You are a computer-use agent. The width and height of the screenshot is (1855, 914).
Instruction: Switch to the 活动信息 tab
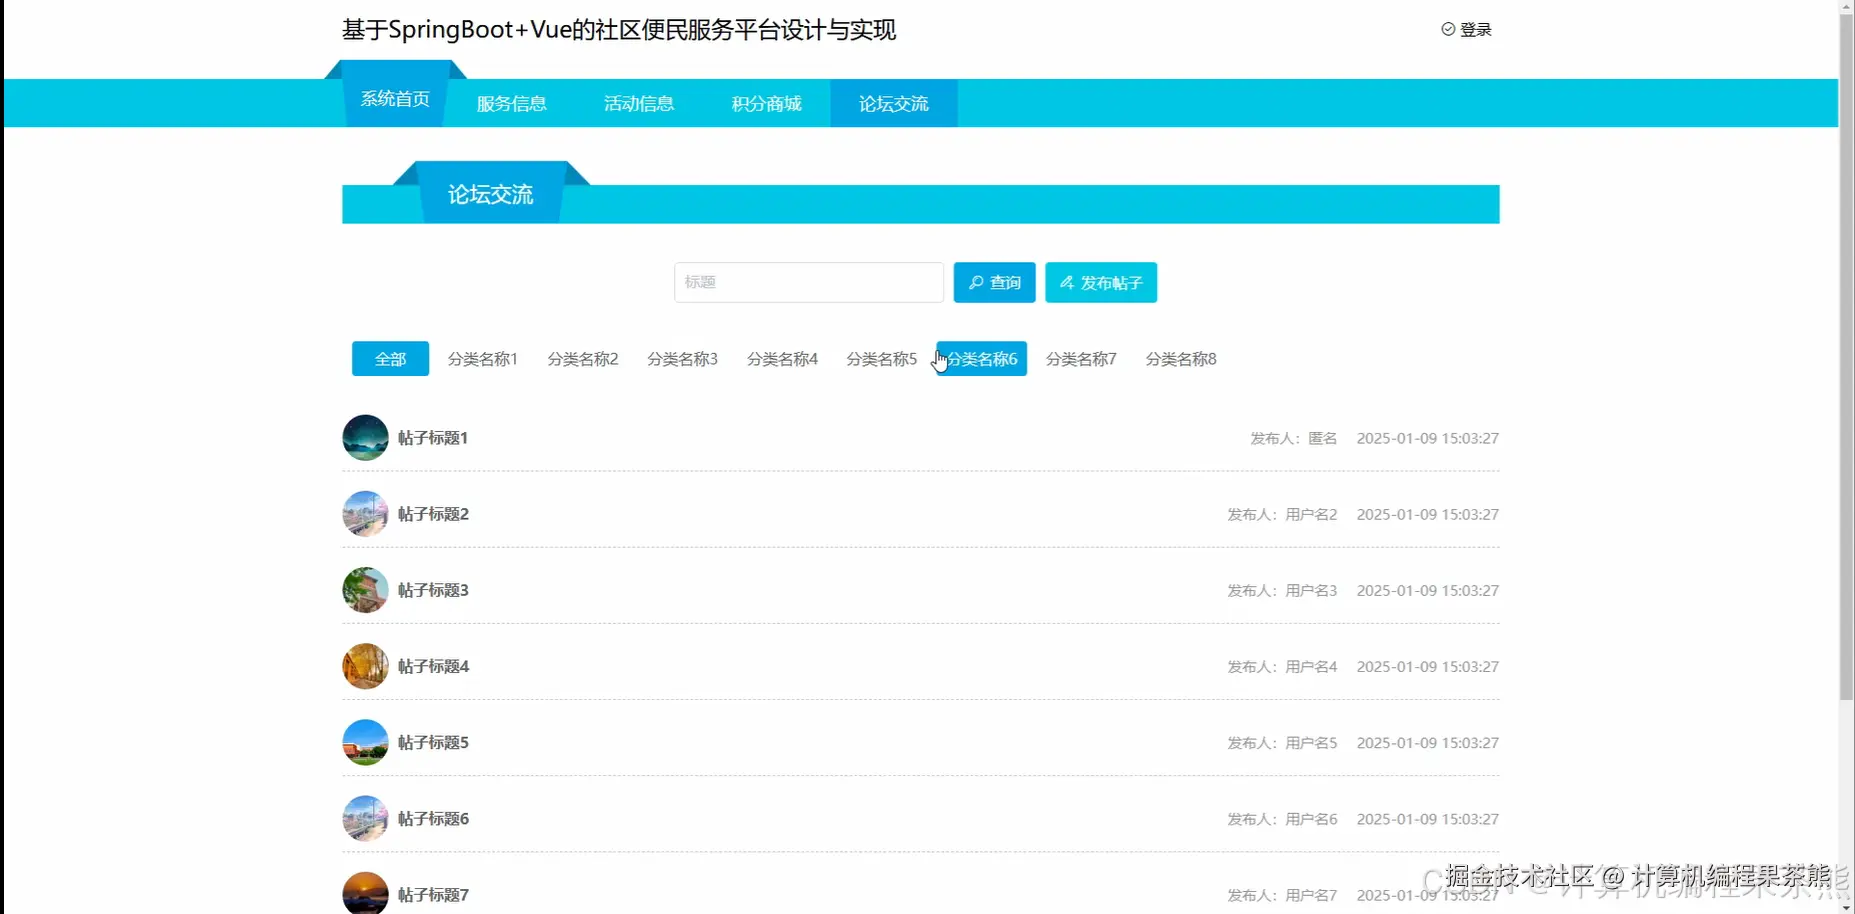point(639,104)
